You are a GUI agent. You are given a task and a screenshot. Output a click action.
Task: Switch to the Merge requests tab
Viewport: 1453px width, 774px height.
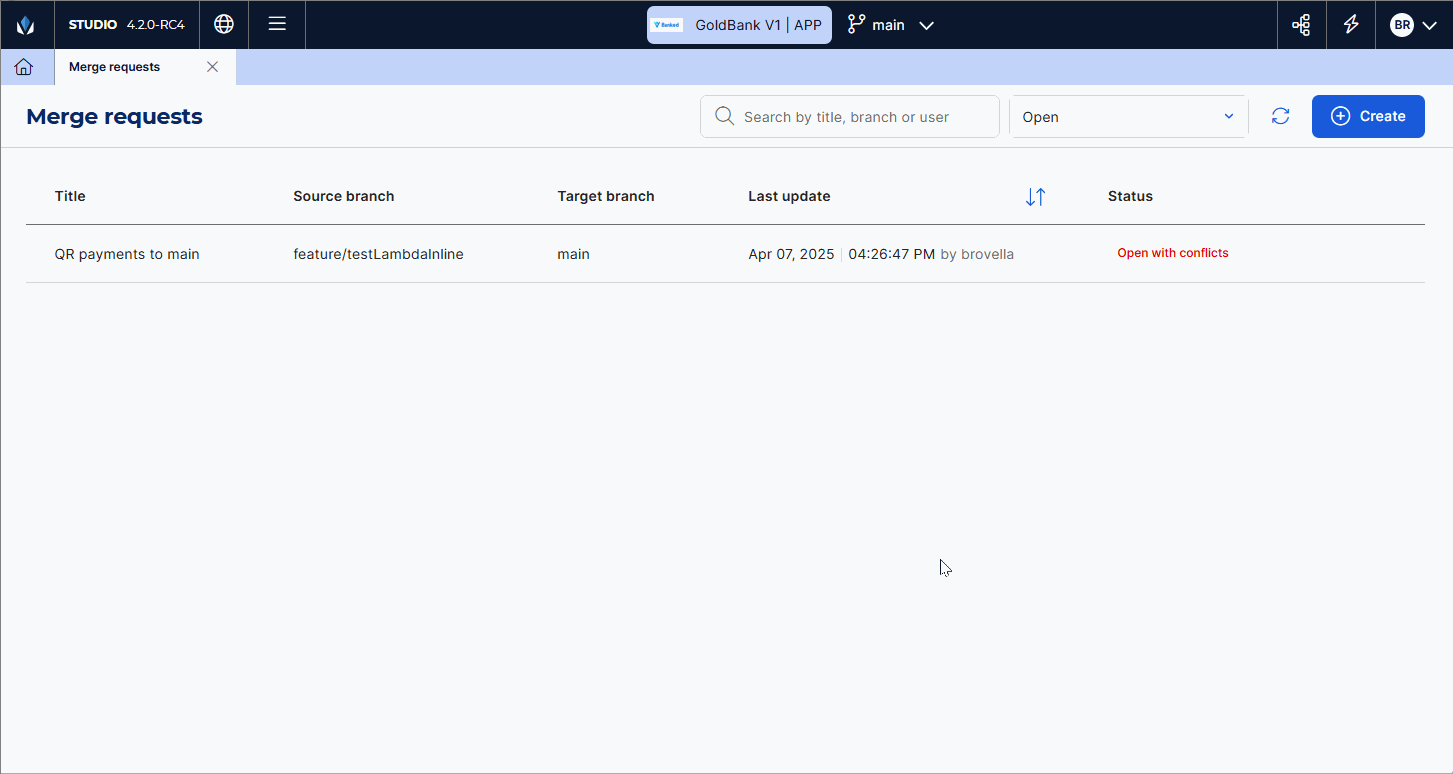114,67
